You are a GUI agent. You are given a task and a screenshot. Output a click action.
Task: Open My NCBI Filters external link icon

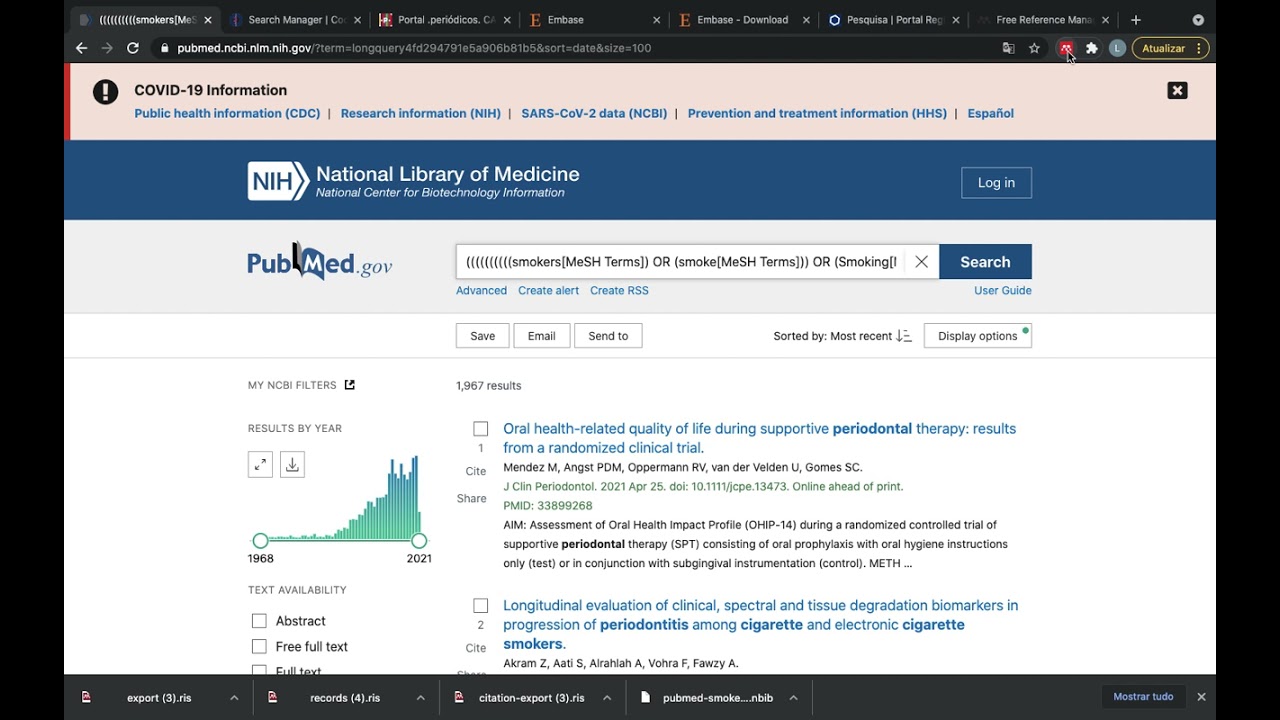[350, 385]
